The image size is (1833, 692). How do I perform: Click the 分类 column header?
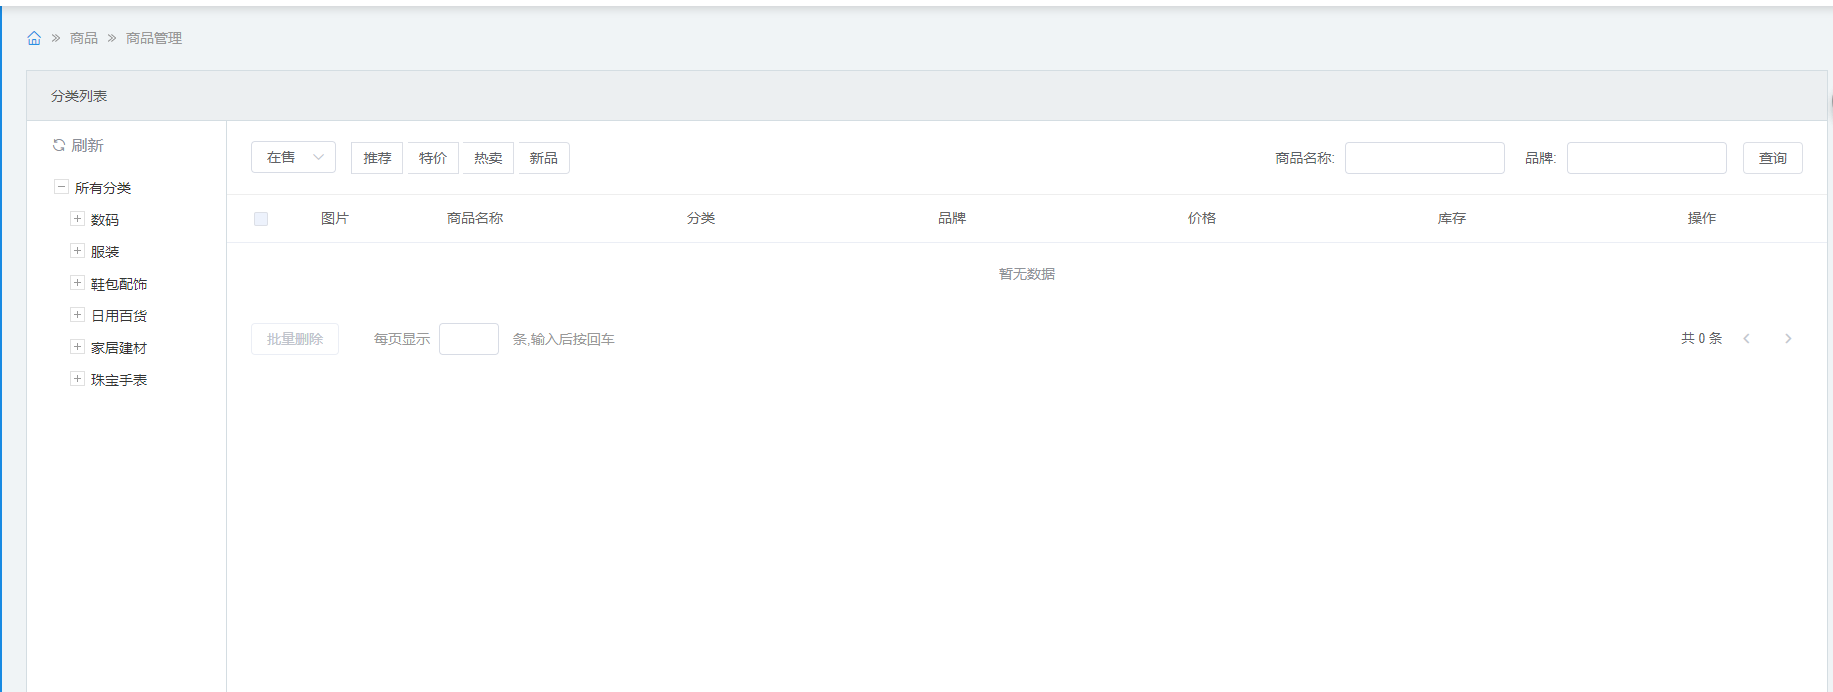coord(701,218)
